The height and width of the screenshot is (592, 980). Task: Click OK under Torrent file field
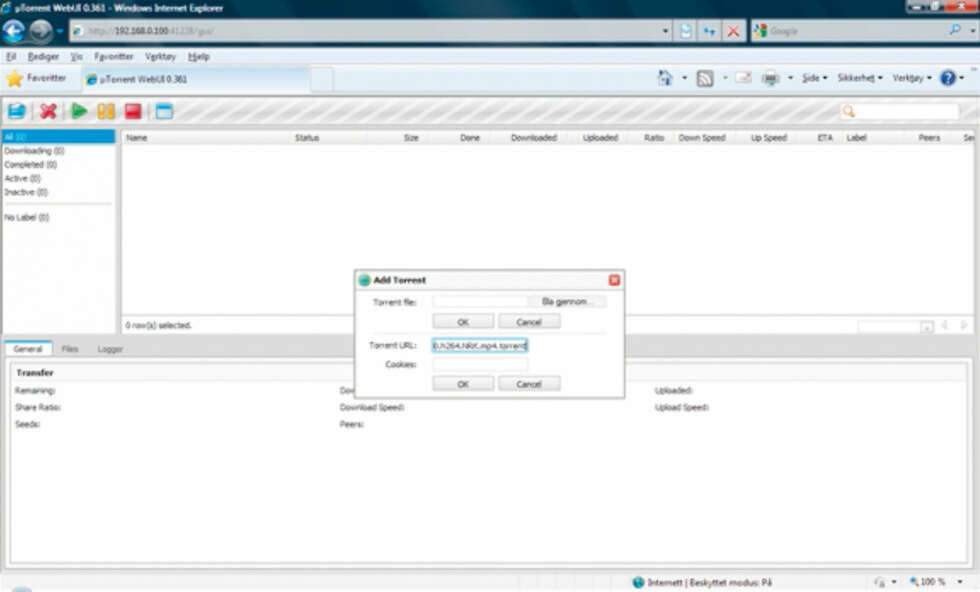(463, 322)
